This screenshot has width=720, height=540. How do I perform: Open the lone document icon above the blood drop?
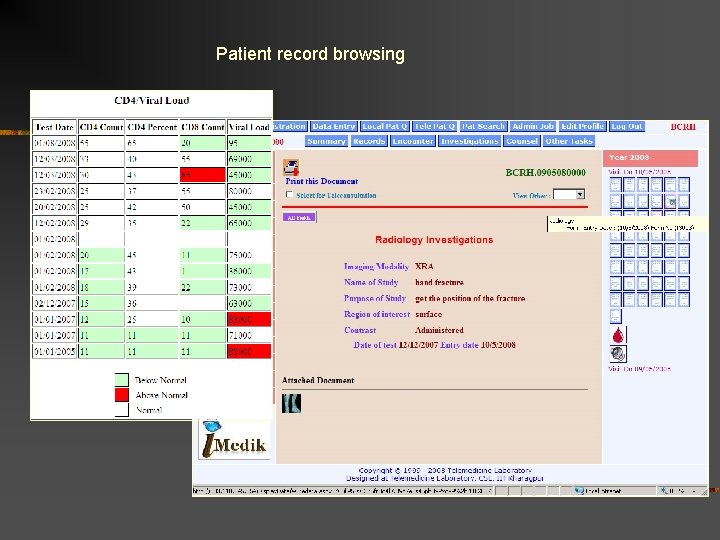point(615,316)
